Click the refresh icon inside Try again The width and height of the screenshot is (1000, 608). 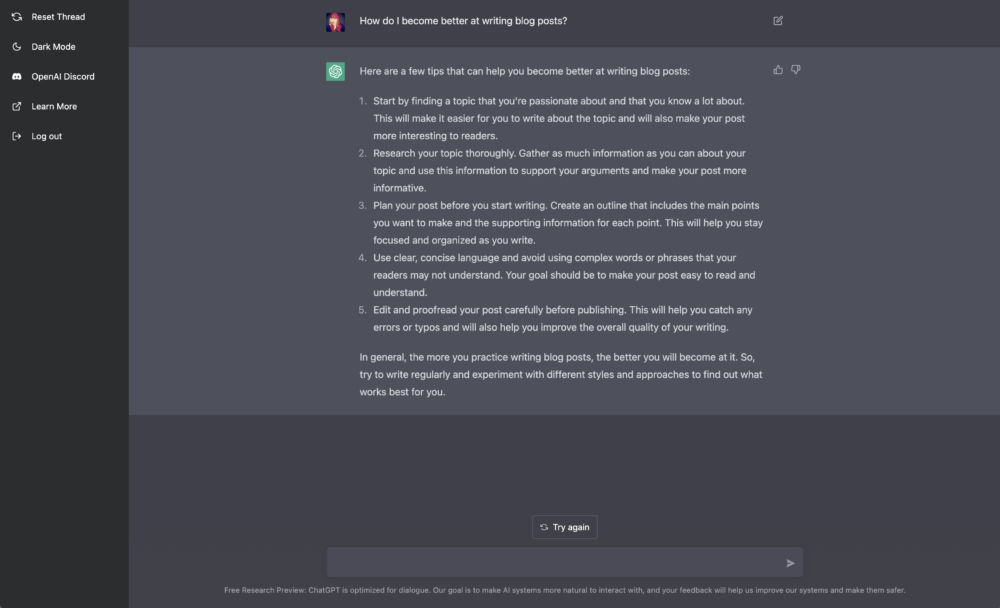pos(545,527)
